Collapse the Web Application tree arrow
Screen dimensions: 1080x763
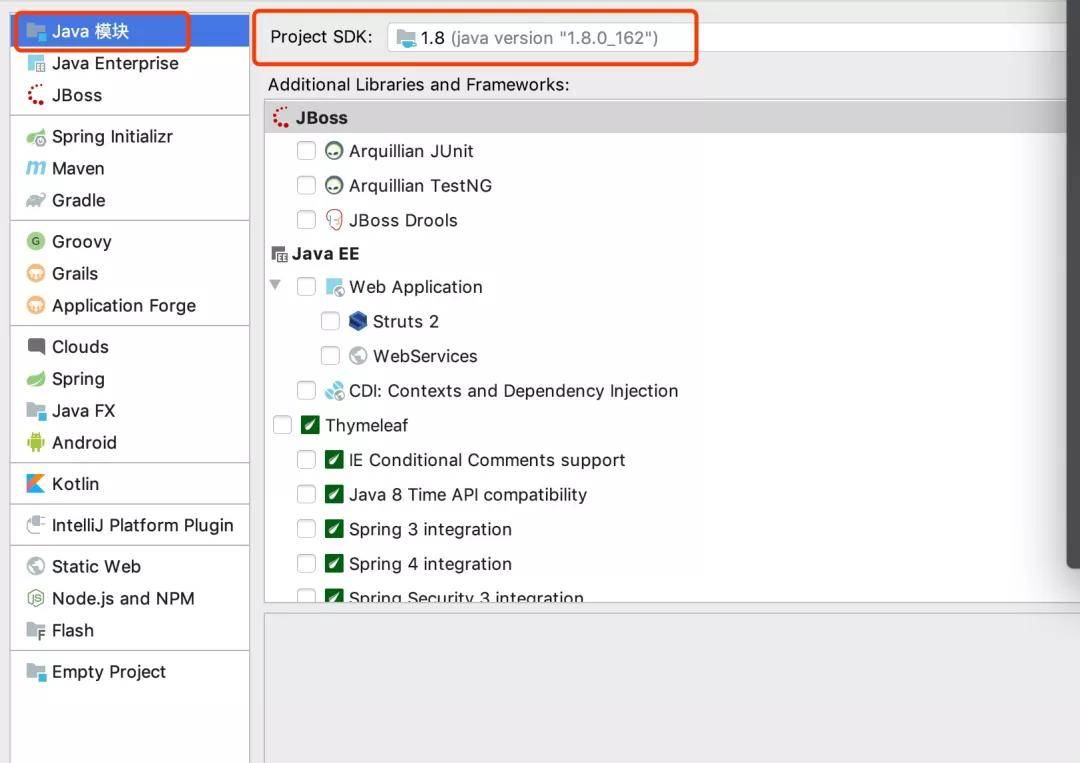(276, 284)
